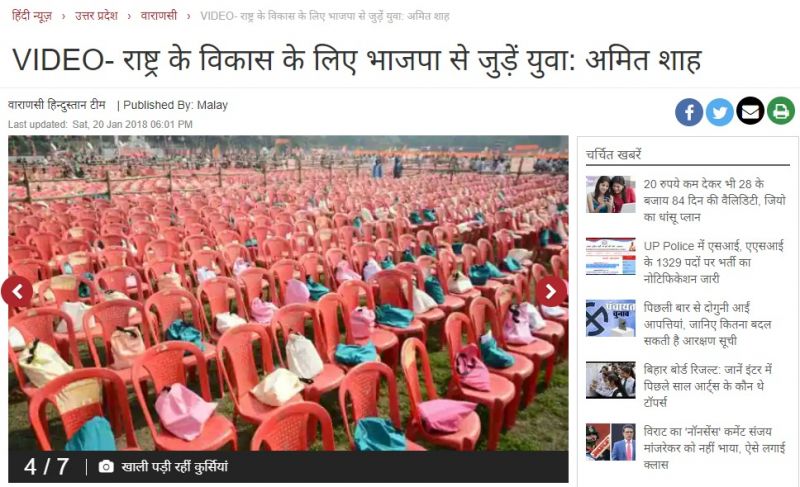
Task: Open हिंदी न्यूज़ breadcrumb link
Action: pyautogui.click(x=32, y=16)
